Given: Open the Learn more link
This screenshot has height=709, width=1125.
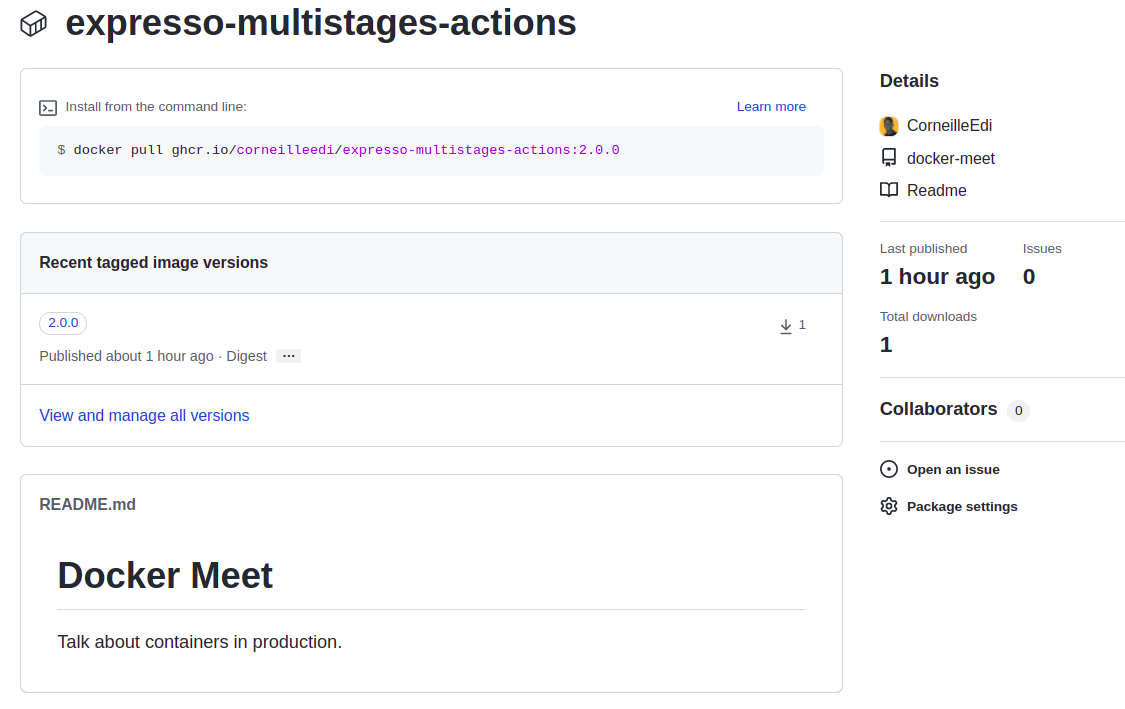Looking at the screenshot, I should 771,106.
